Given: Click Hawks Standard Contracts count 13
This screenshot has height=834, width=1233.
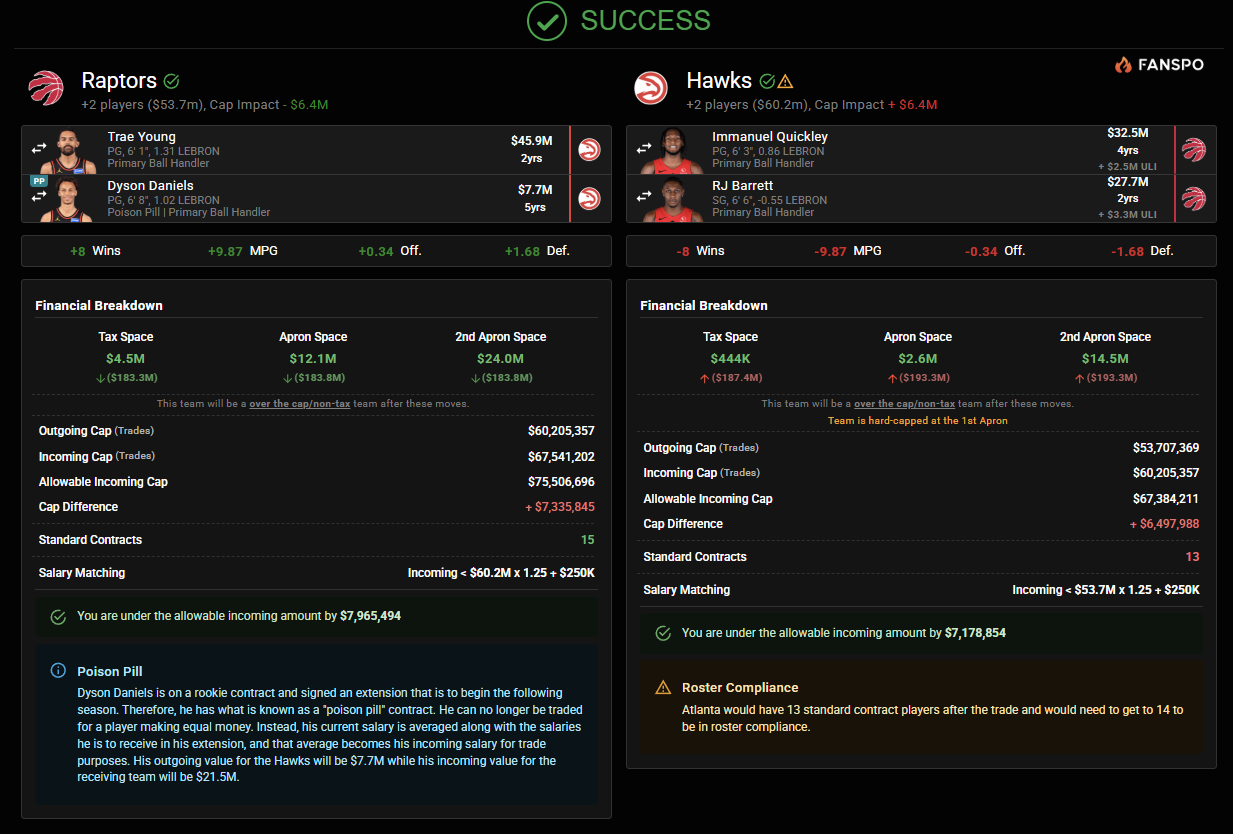Looking at the screenshot, I should (x=1193, y=557).
